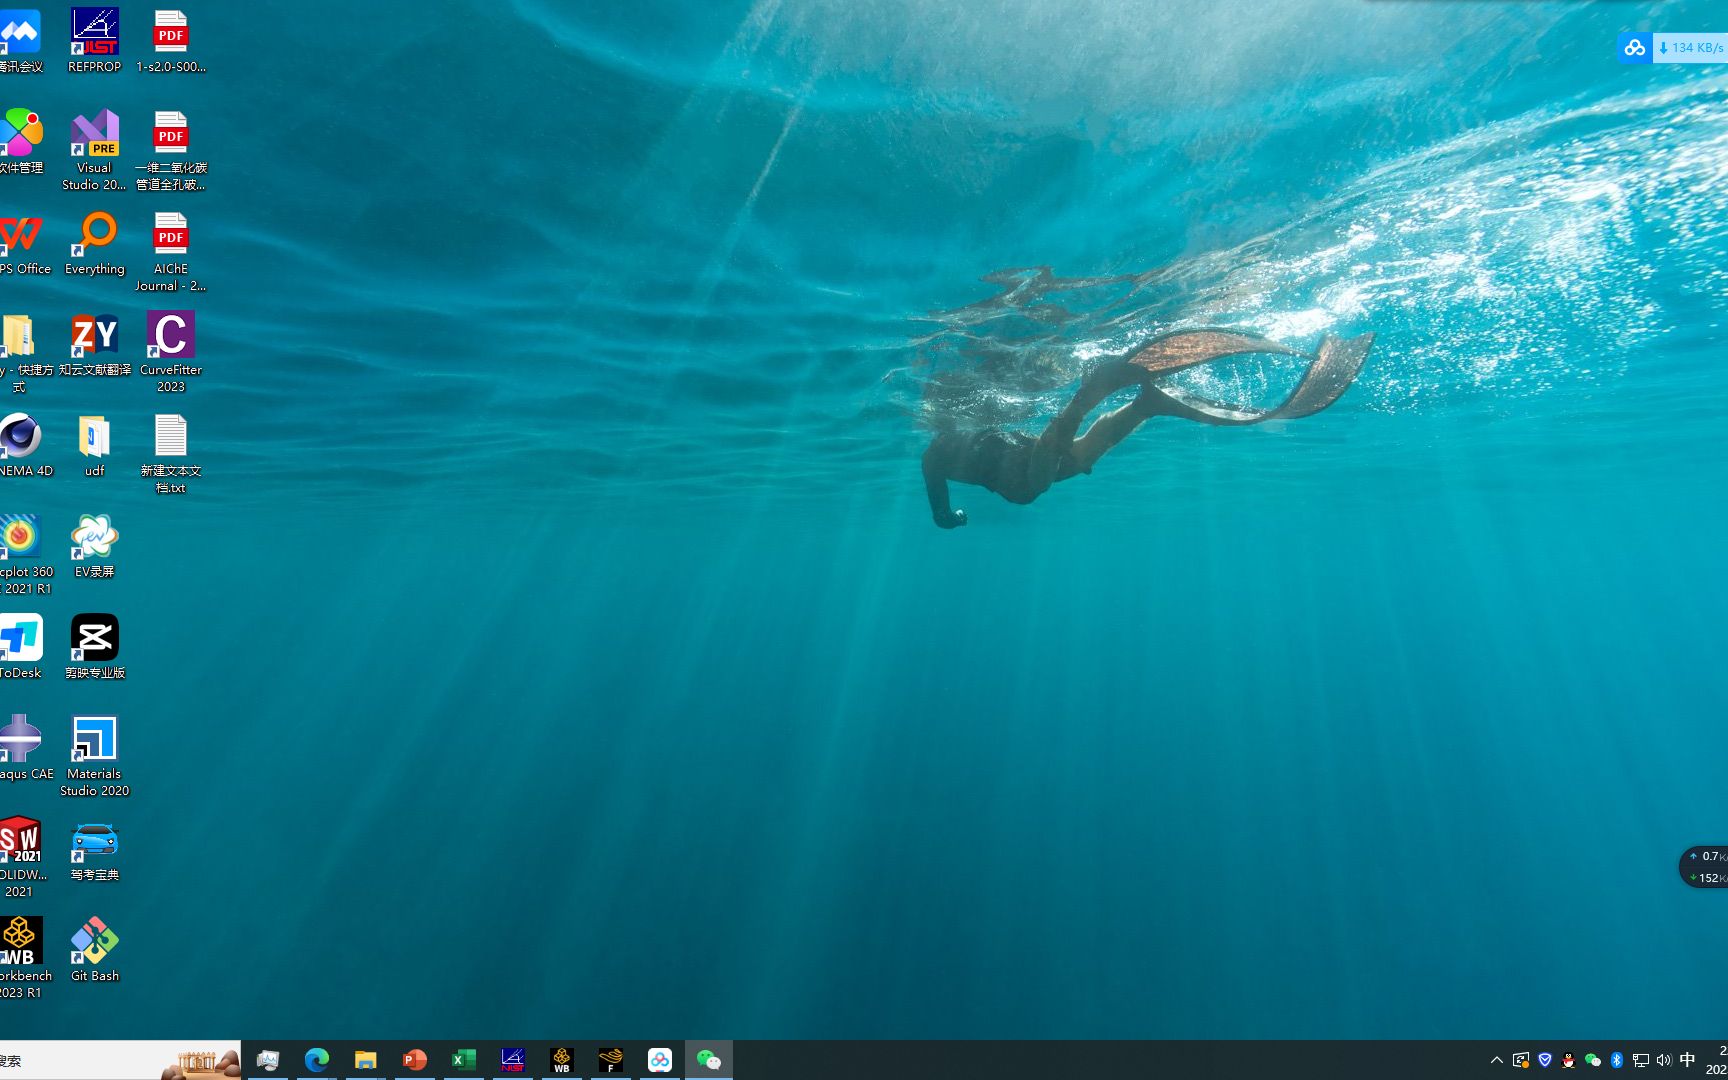Switch to REFPROP NIST taskbar icon

(x=512, y=1060)
